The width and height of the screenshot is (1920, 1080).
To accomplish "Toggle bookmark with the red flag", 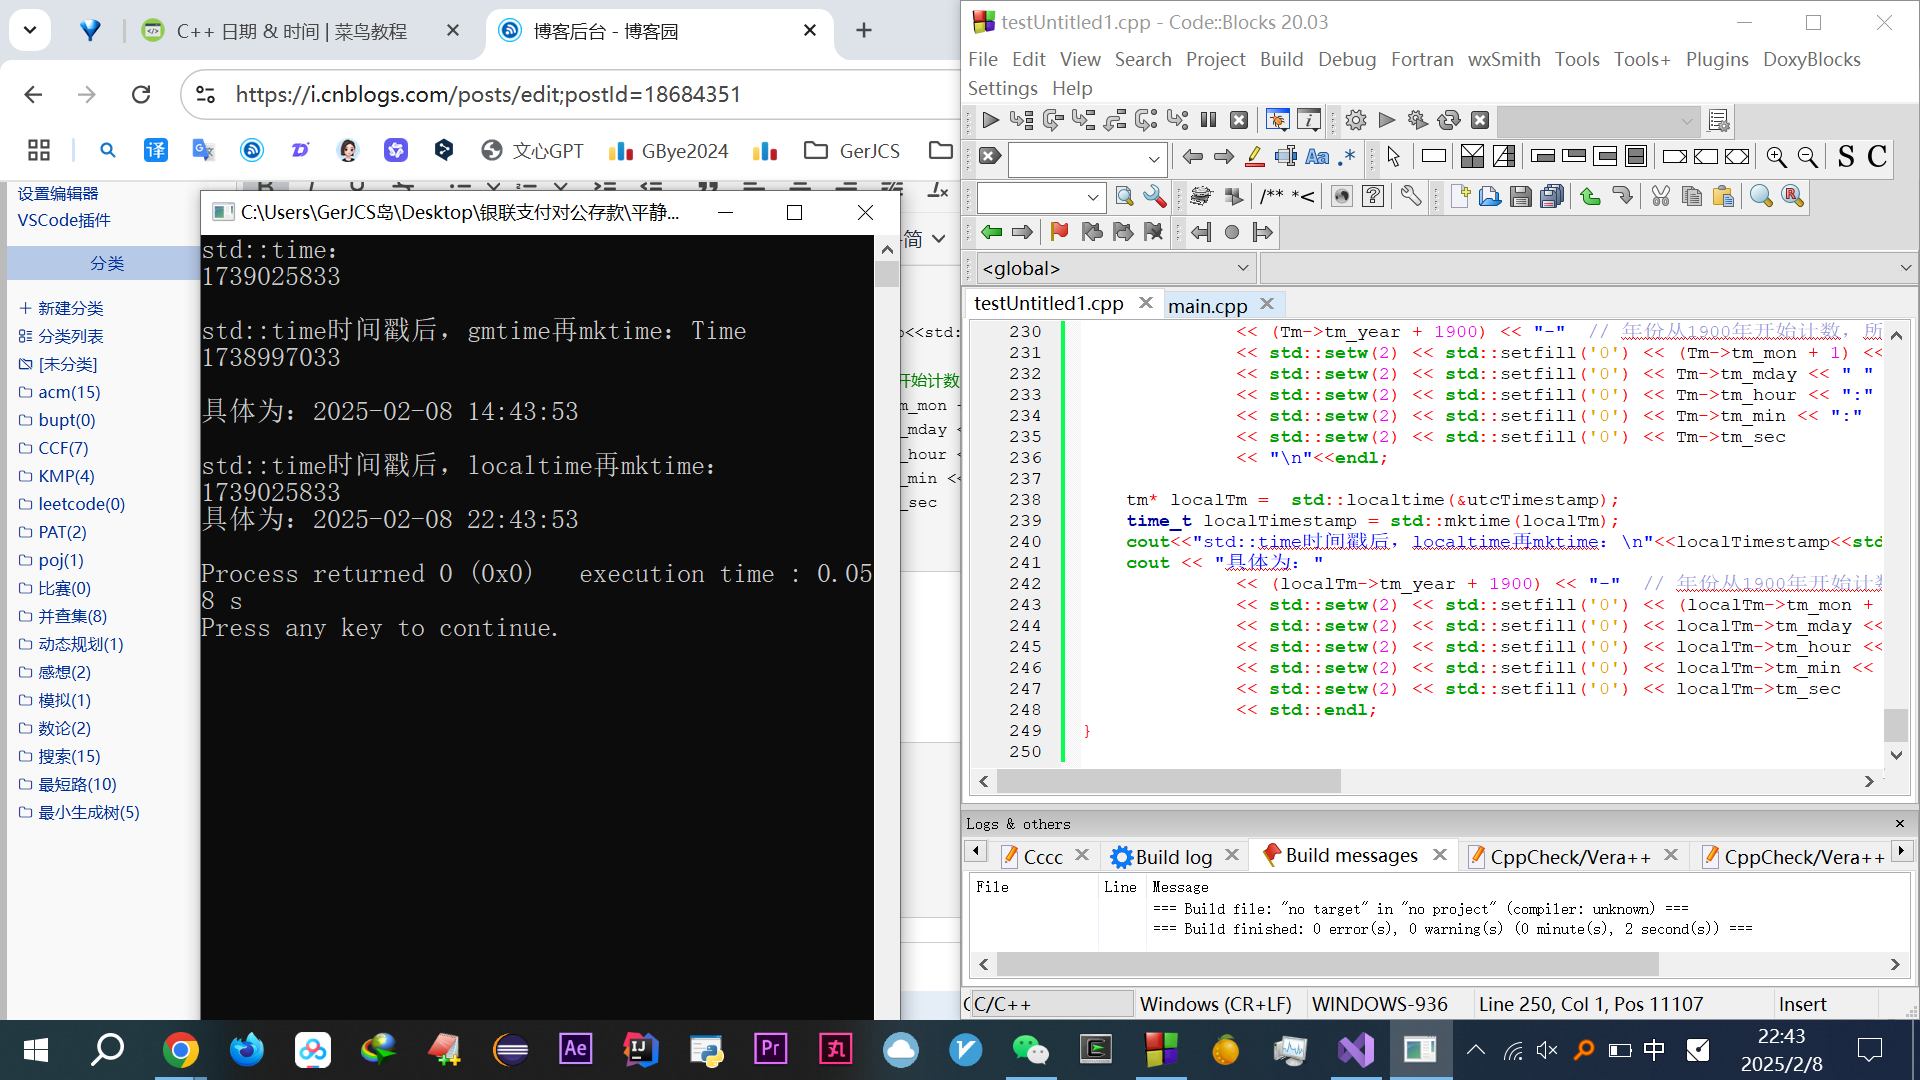I will (1059, 232).
